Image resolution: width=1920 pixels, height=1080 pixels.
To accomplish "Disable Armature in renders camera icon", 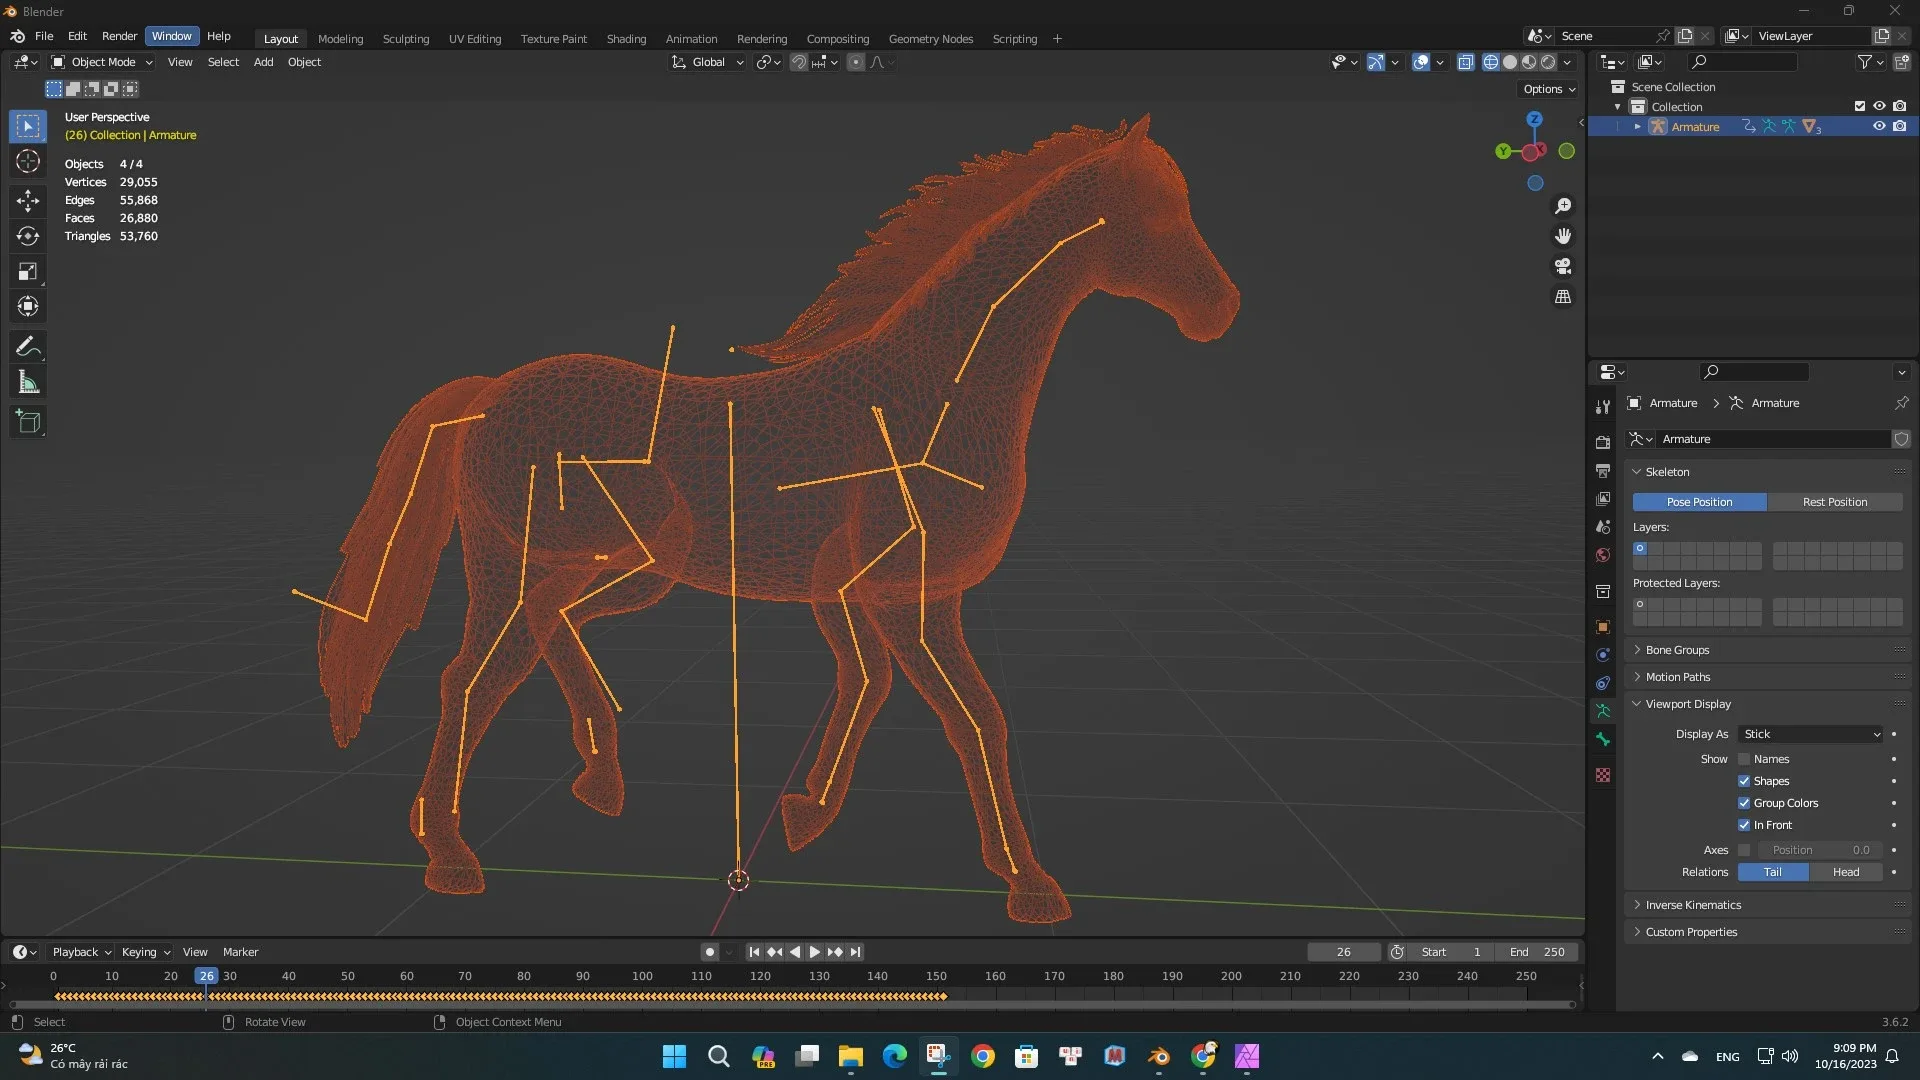I will tap(1899, 126).
